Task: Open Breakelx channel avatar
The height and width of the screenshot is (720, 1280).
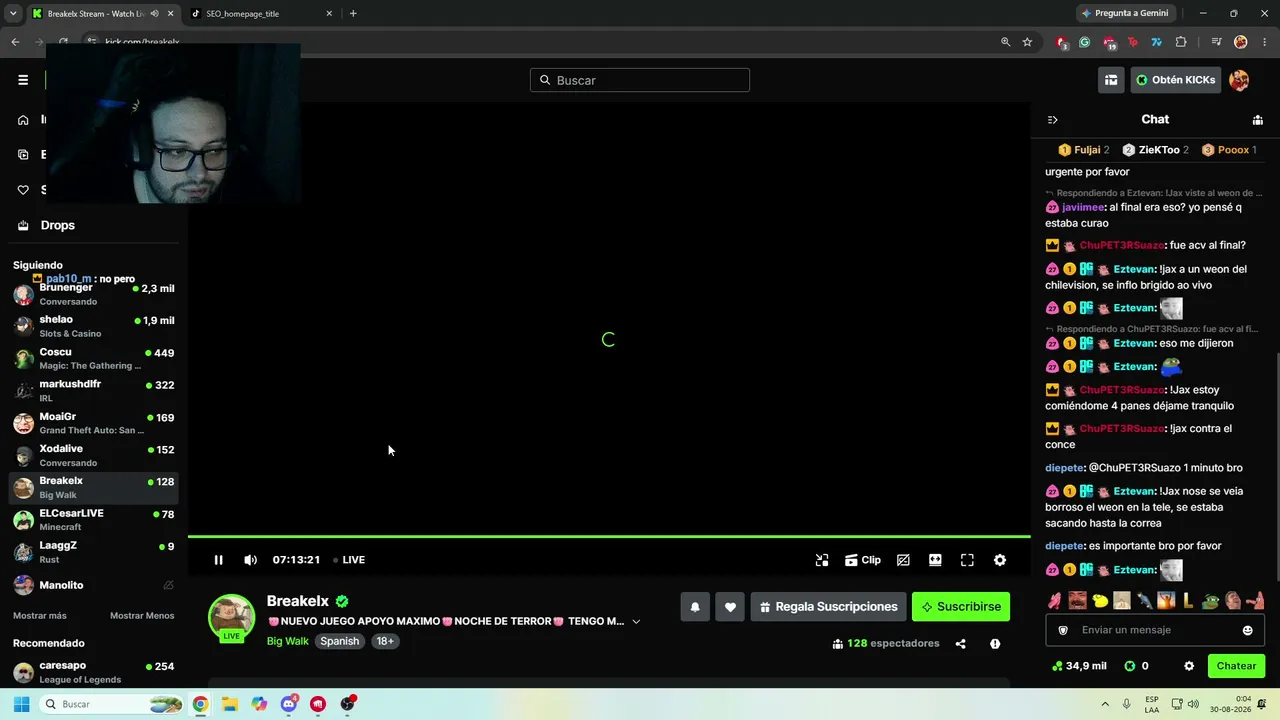Action: click(x=232, y=618)
